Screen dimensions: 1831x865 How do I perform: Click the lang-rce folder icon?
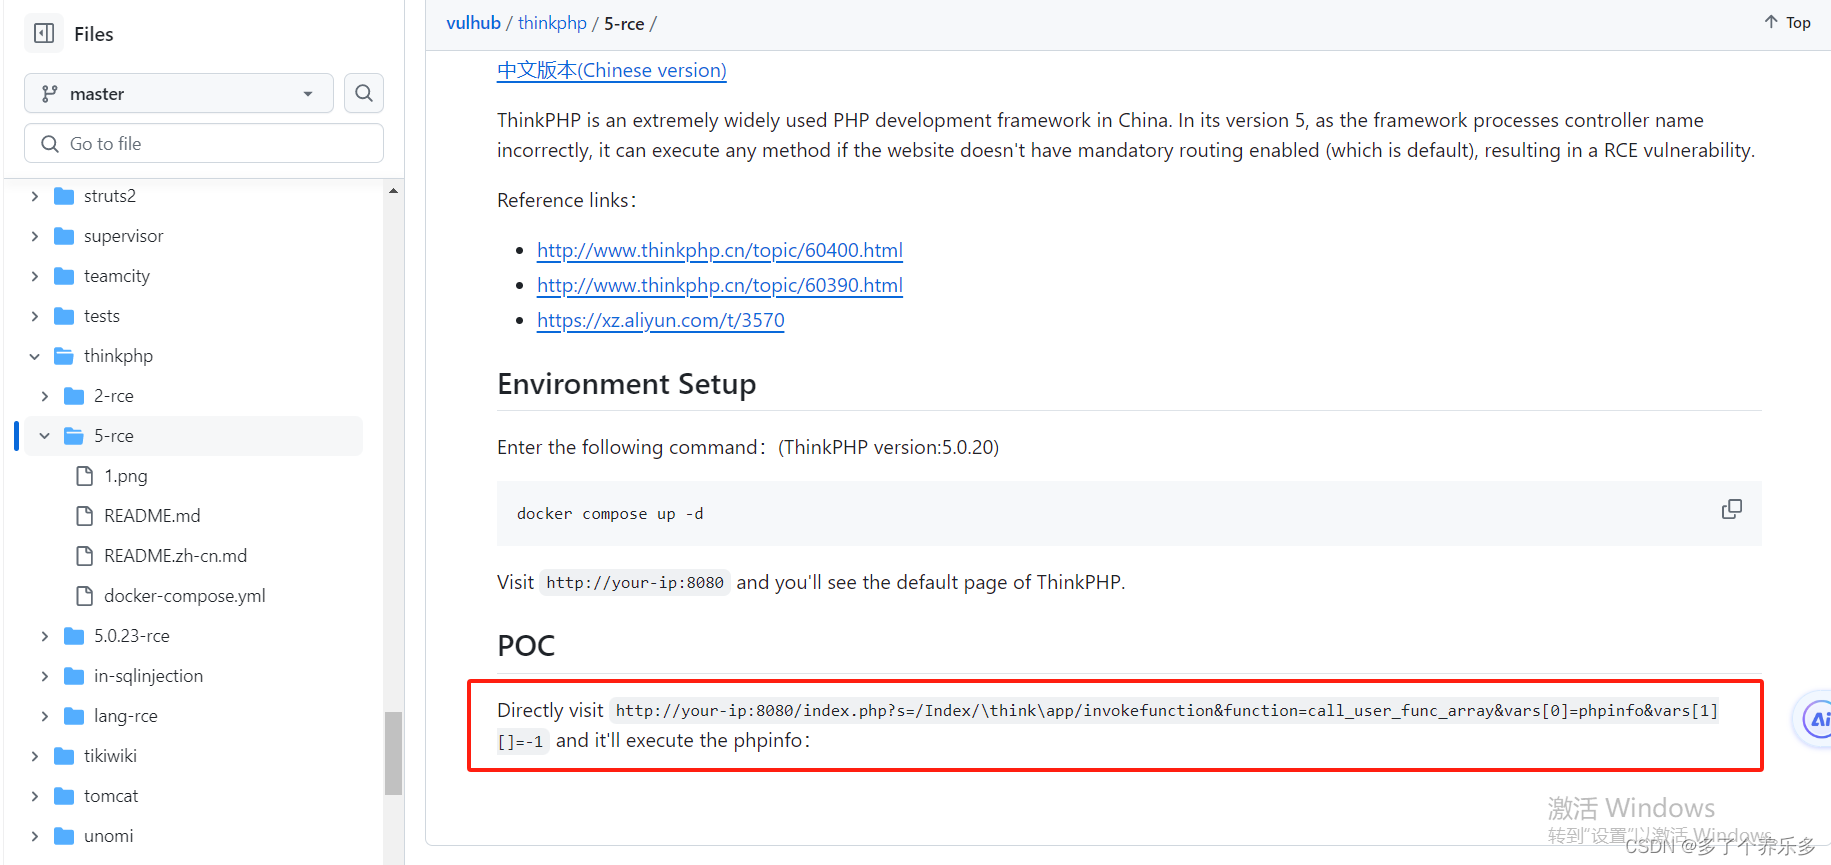click(74, 716)
